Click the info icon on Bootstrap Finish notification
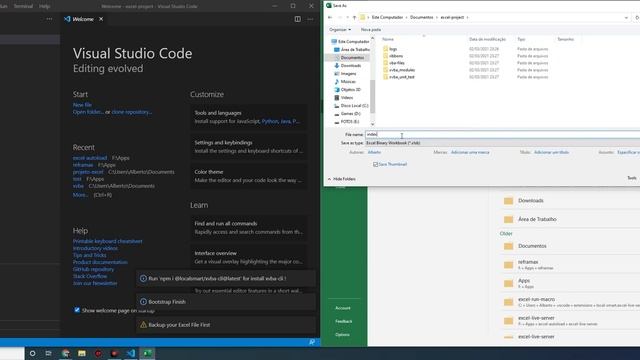This screenshot has height=360, width=640. (143, 302)
